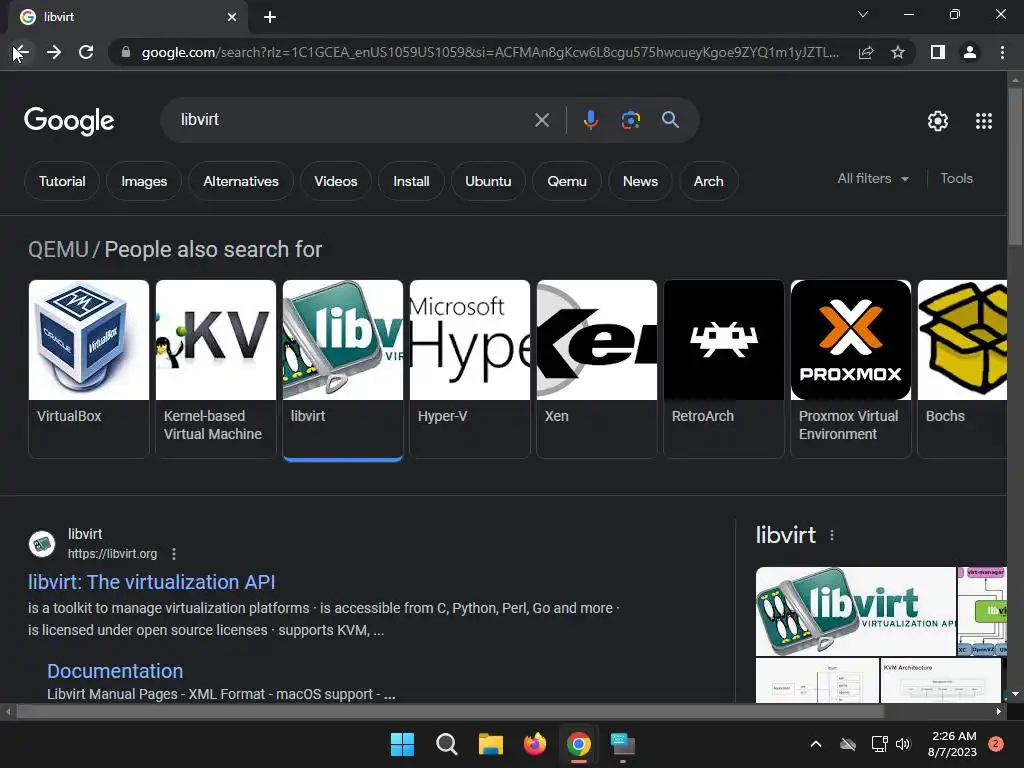Launch Firefox from the taskbar
Screen dimensions: 1024x768
(535, 744)
